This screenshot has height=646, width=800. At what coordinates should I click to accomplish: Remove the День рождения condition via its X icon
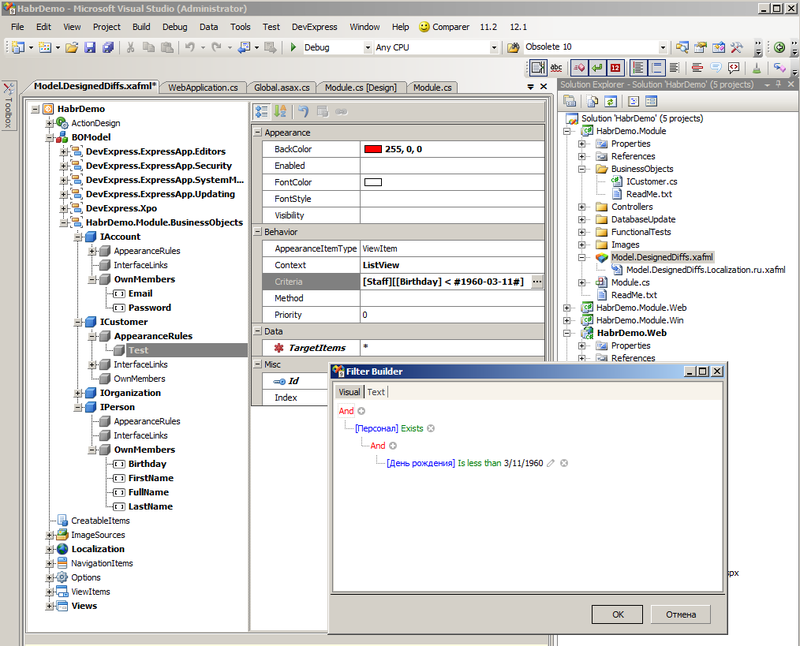563,463
